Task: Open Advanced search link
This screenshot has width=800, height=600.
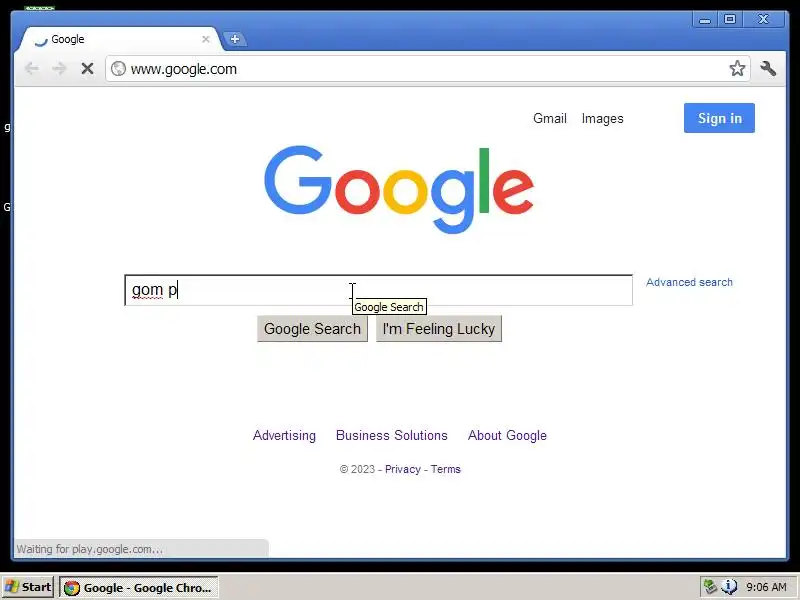Action: point(689,282)
